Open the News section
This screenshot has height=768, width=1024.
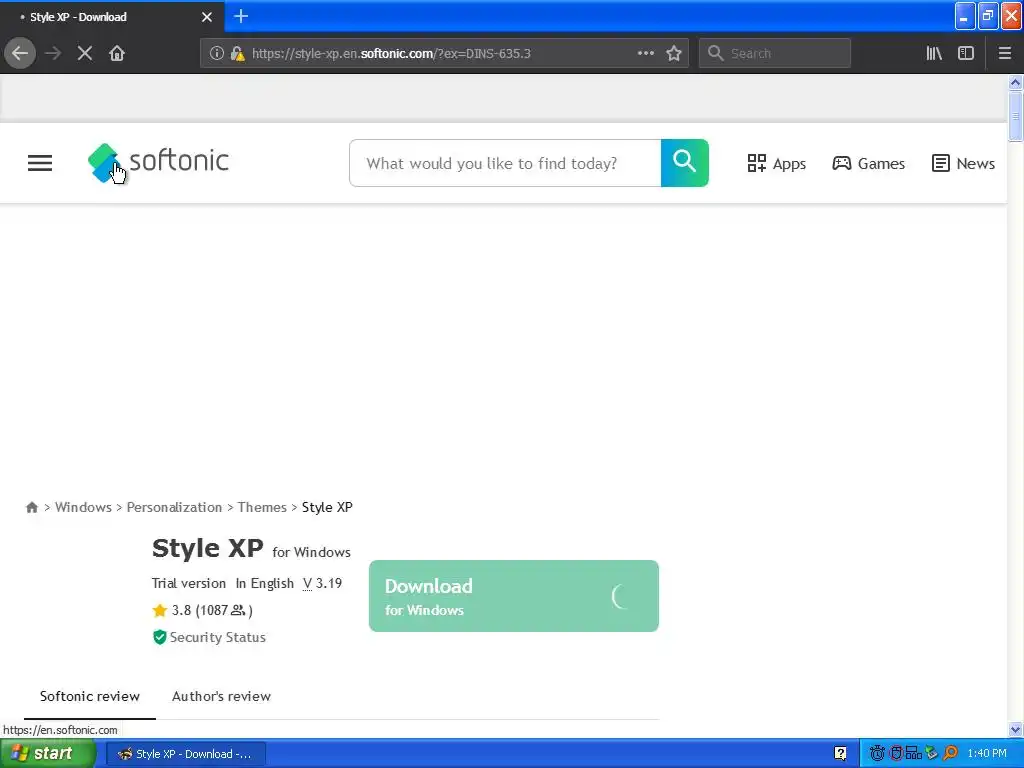(x=963, y=163)
